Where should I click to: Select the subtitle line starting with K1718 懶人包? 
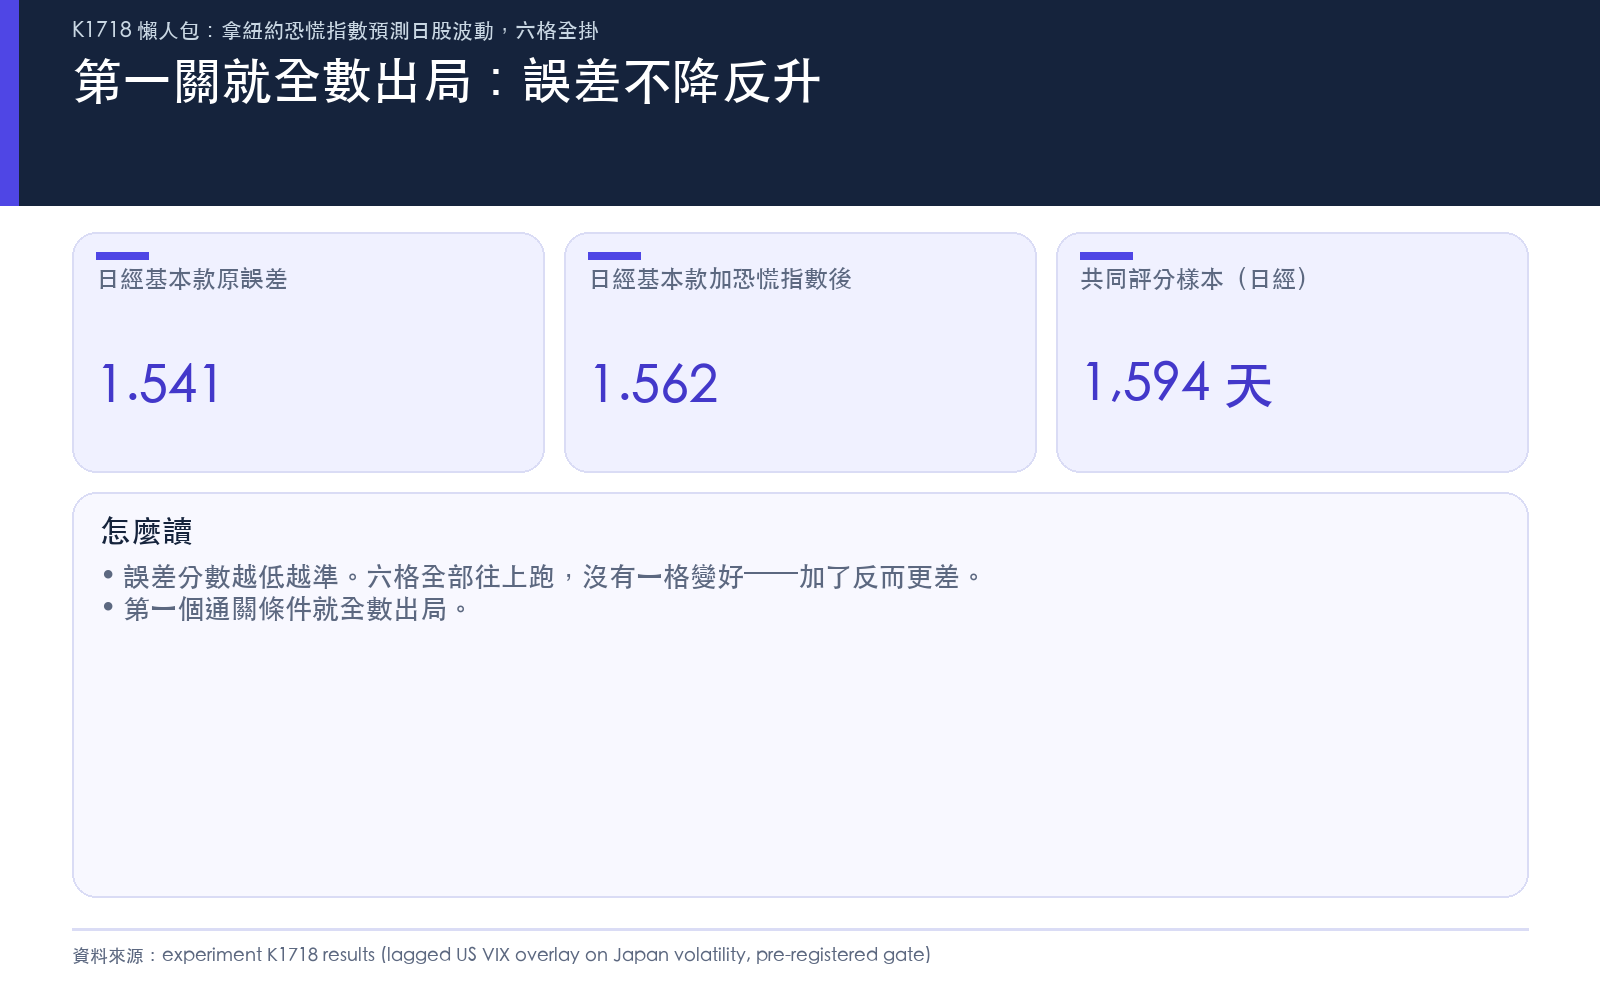(x=335, y=30)
